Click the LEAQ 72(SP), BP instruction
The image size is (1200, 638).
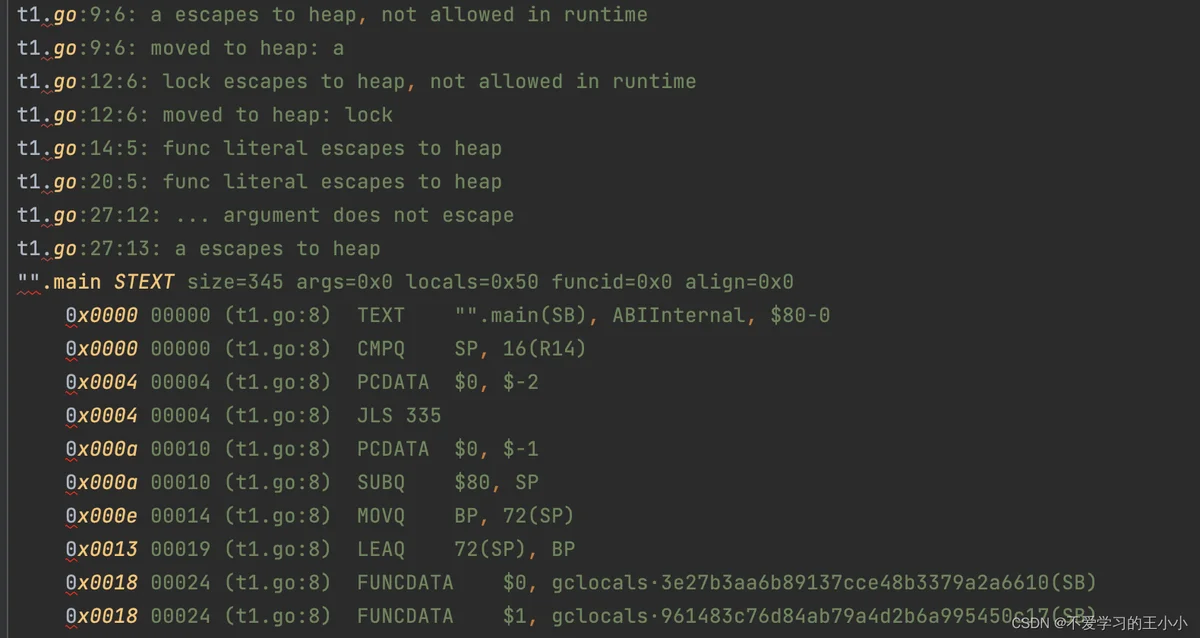tap(320, 549)
